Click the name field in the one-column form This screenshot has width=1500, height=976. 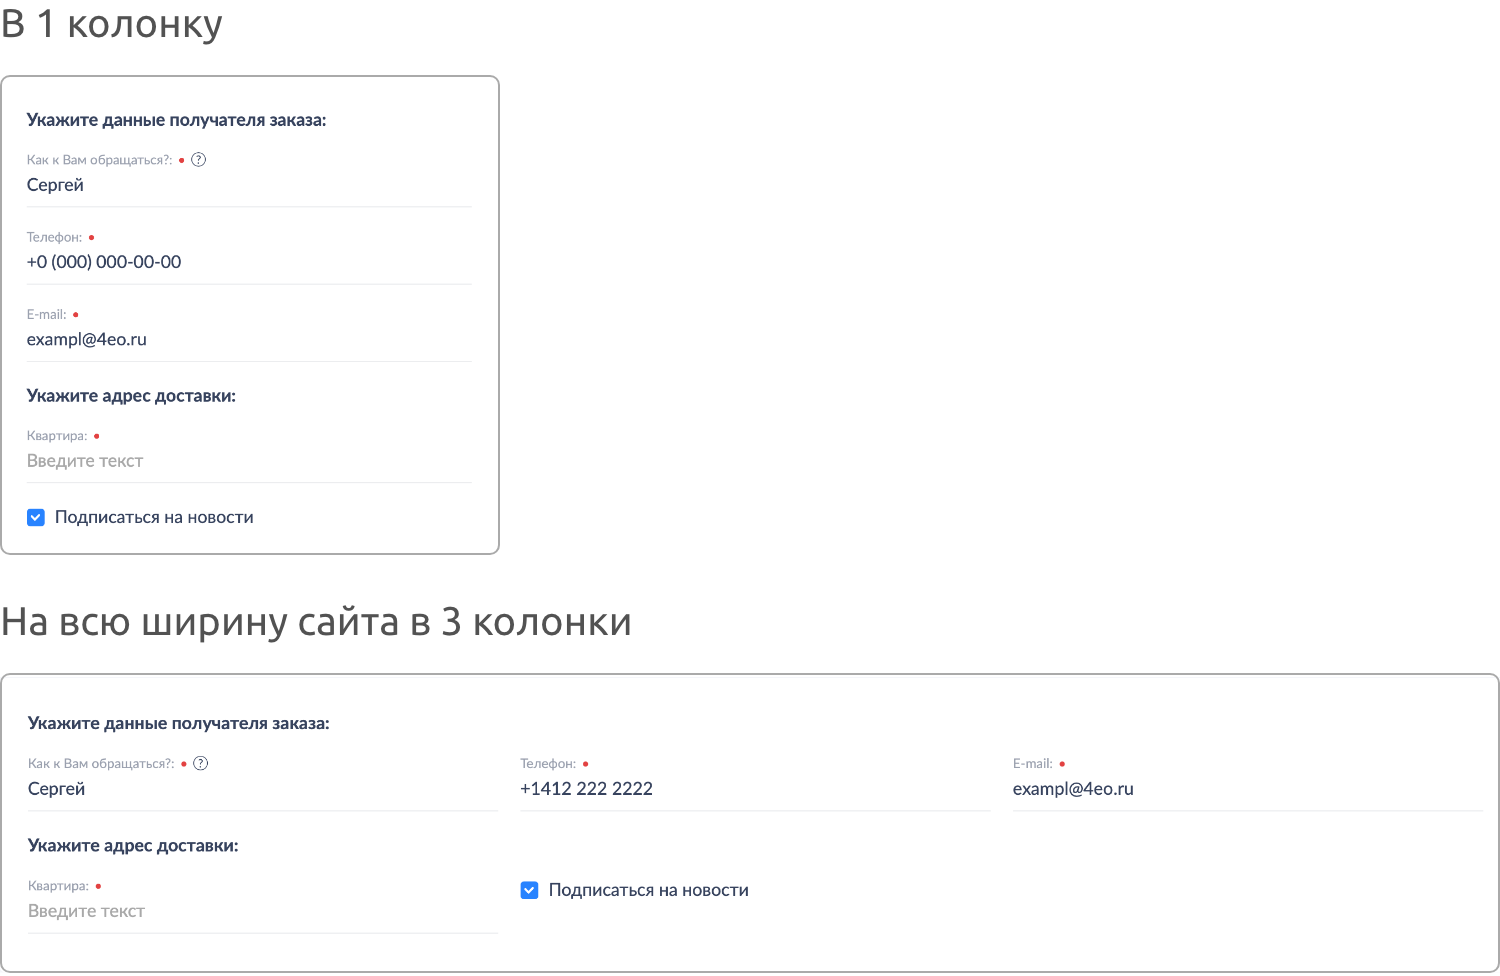tap(248, 186)
